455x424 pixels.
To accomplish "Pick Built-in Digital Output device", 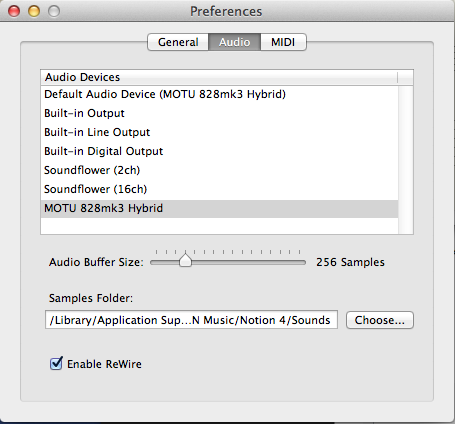I will point(219,151).
